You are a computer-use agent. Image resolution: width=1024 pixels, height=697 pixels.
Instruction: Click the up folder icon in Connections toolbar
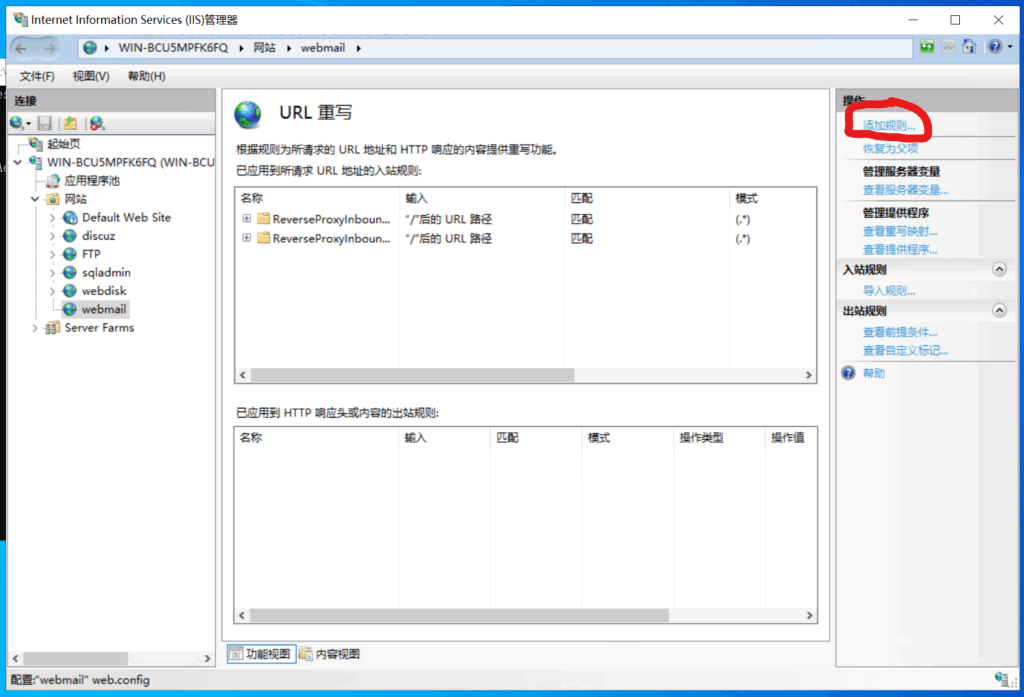coord(70,123)
